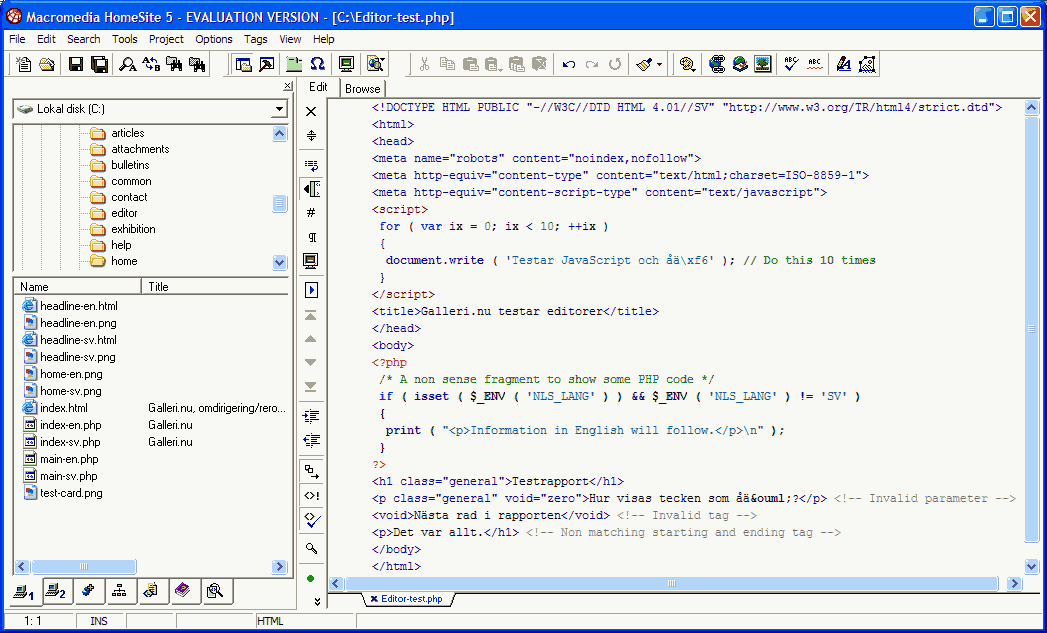1047x633 pixels.
Task: Switch to the Browse tab
Action: click(363, 89)
